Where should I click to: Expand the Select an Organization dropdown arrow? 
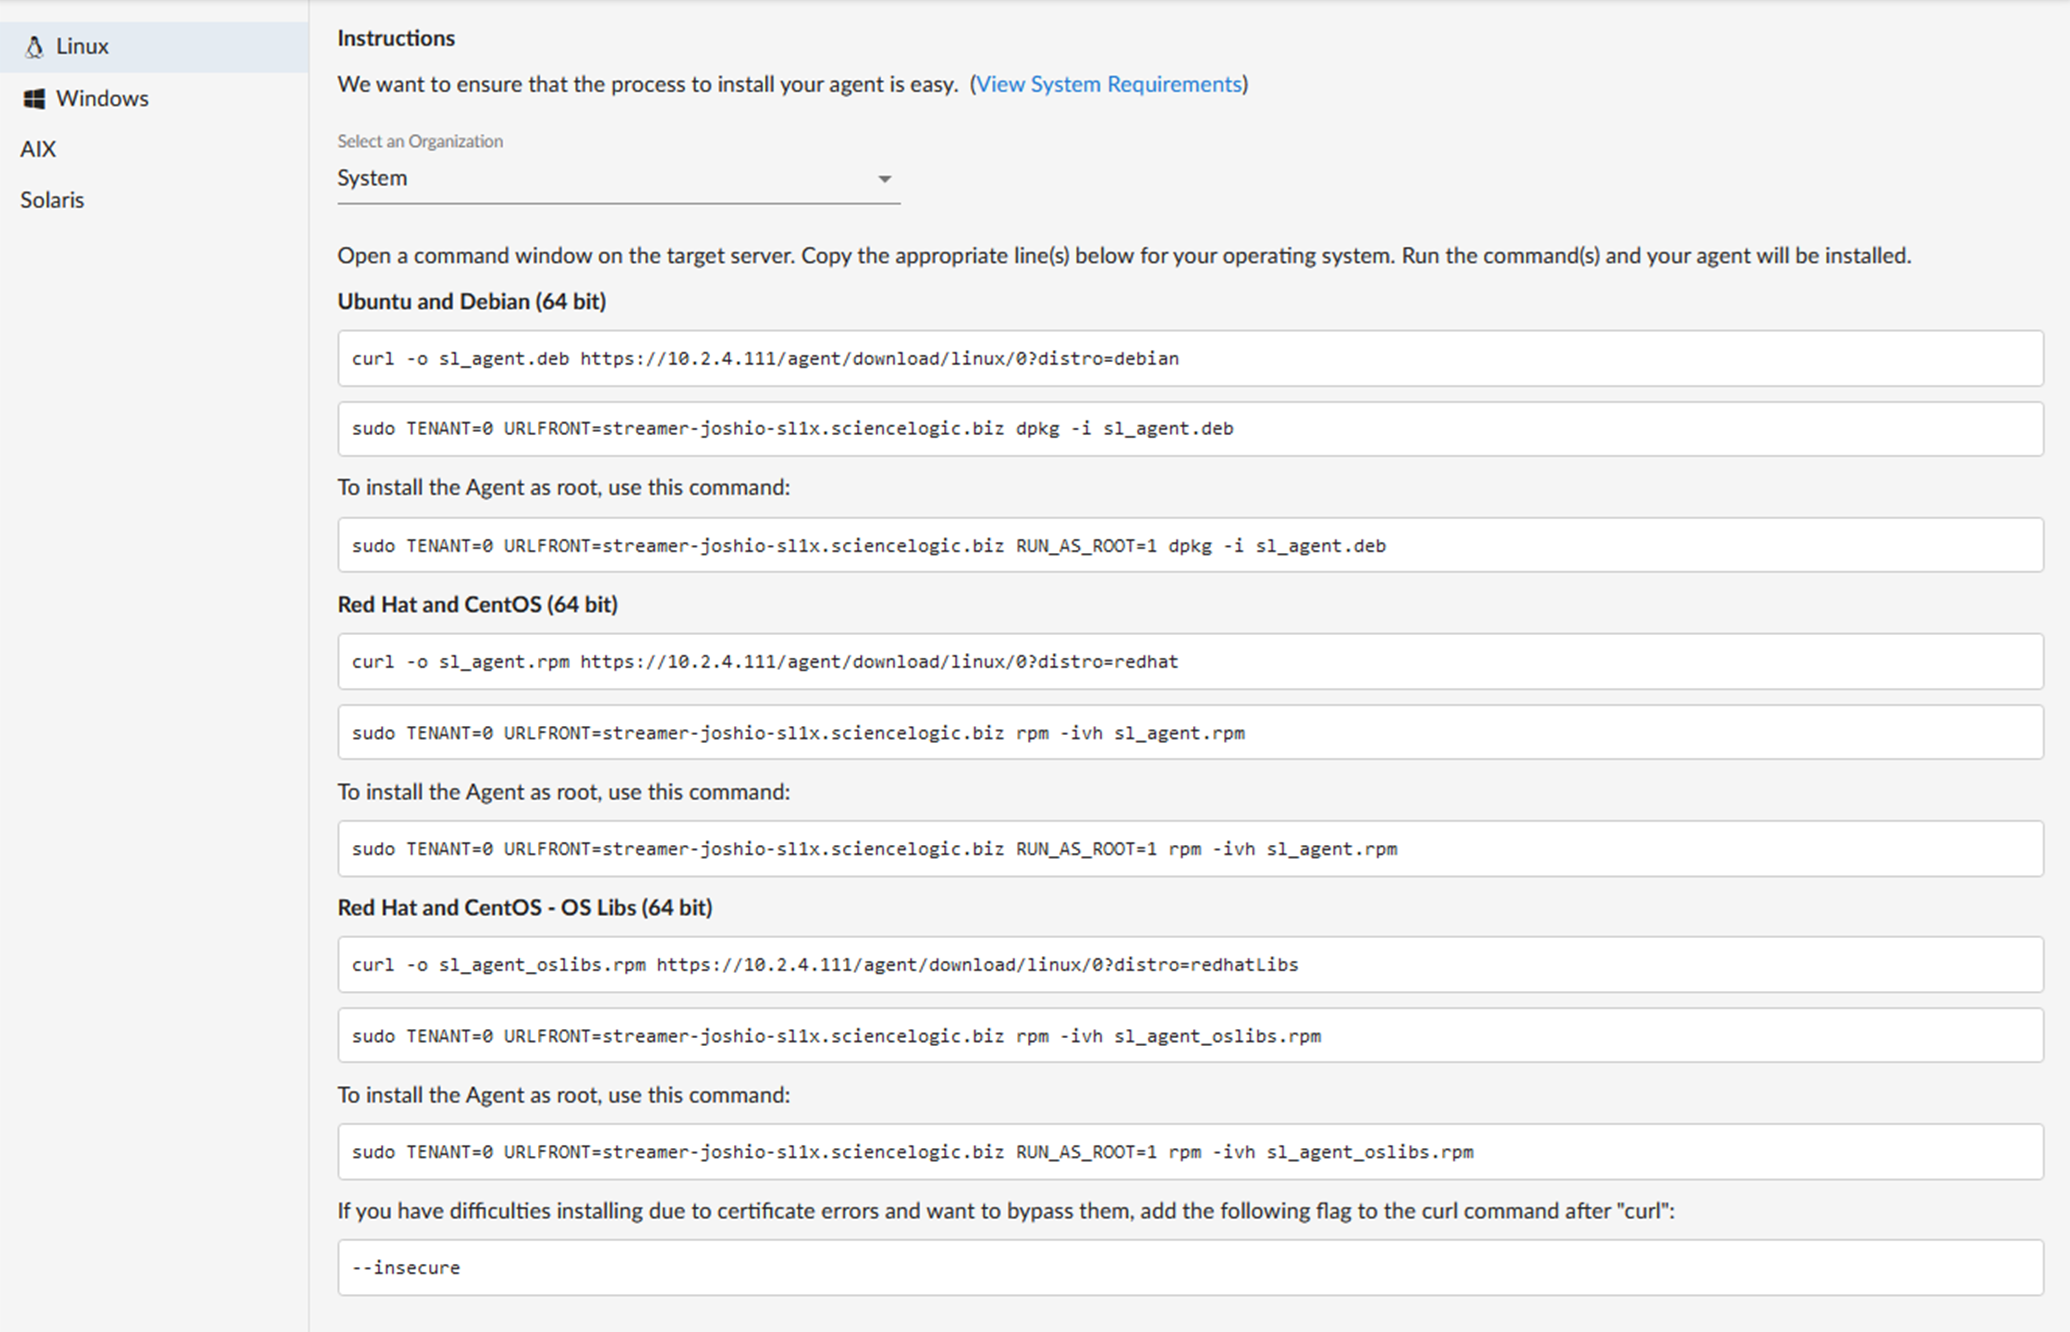pos(884,179)
